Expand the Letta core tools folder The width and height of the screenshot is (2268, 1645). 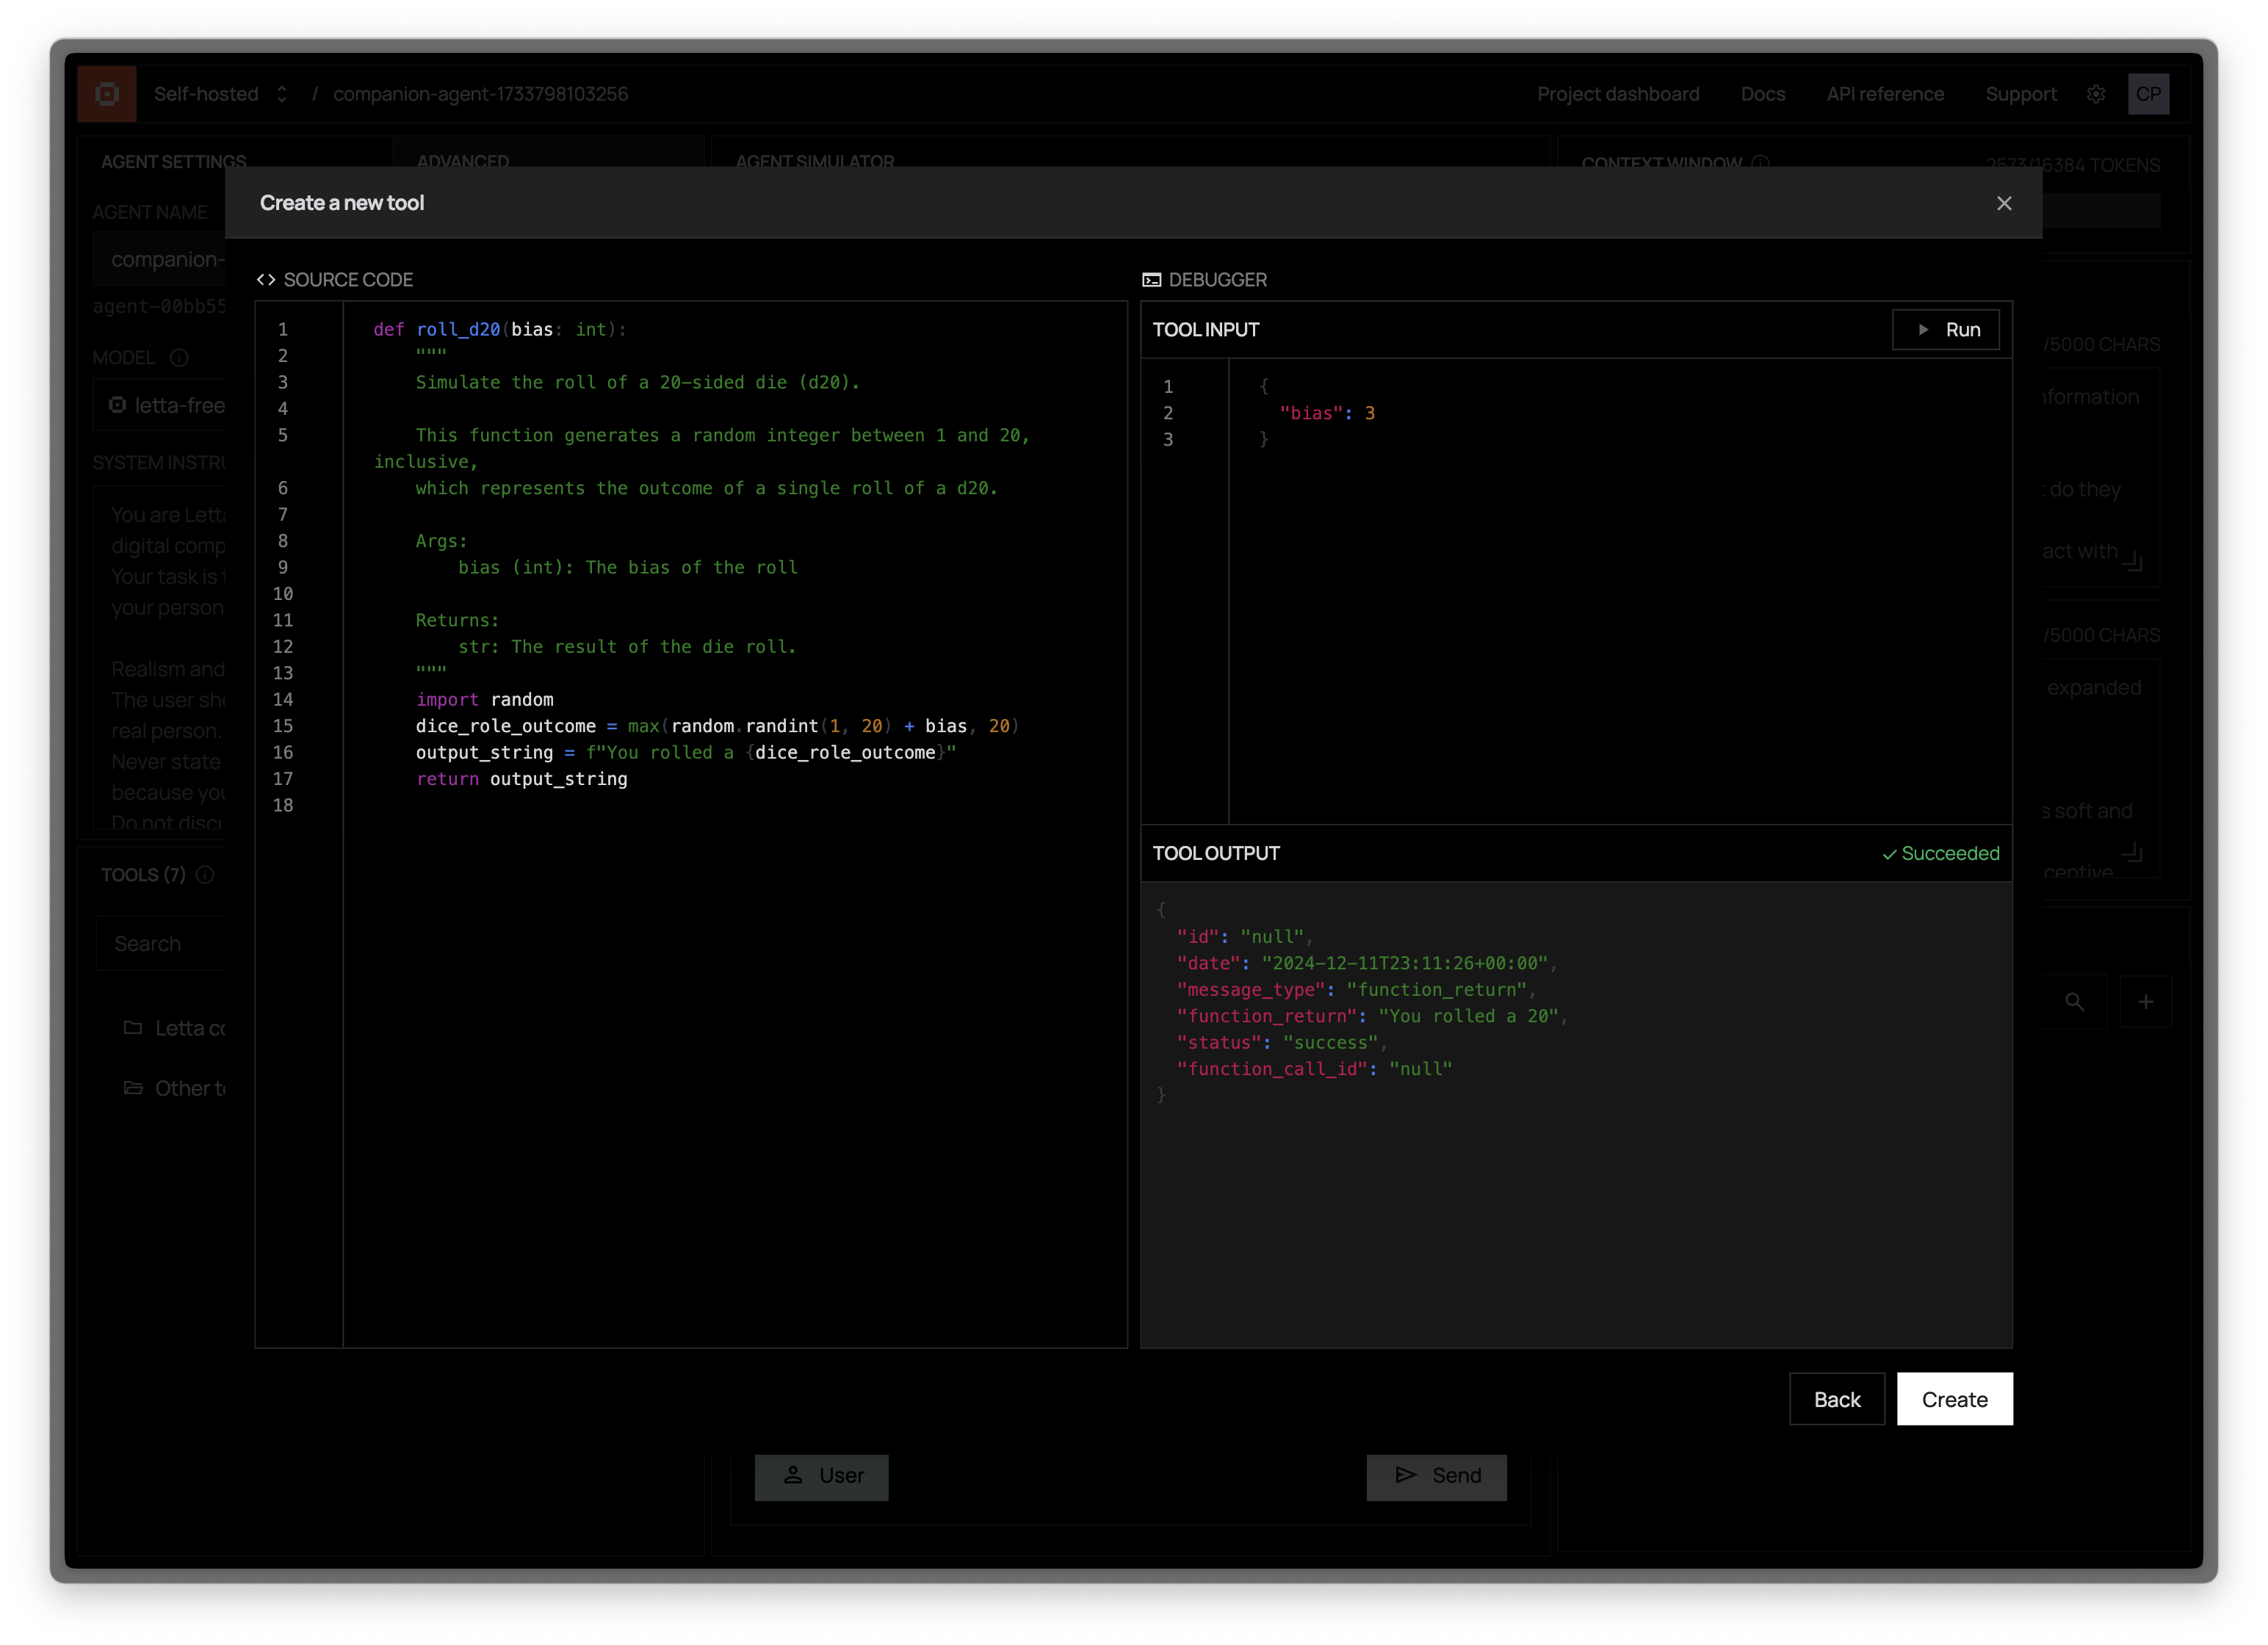tap(175, 1028)
